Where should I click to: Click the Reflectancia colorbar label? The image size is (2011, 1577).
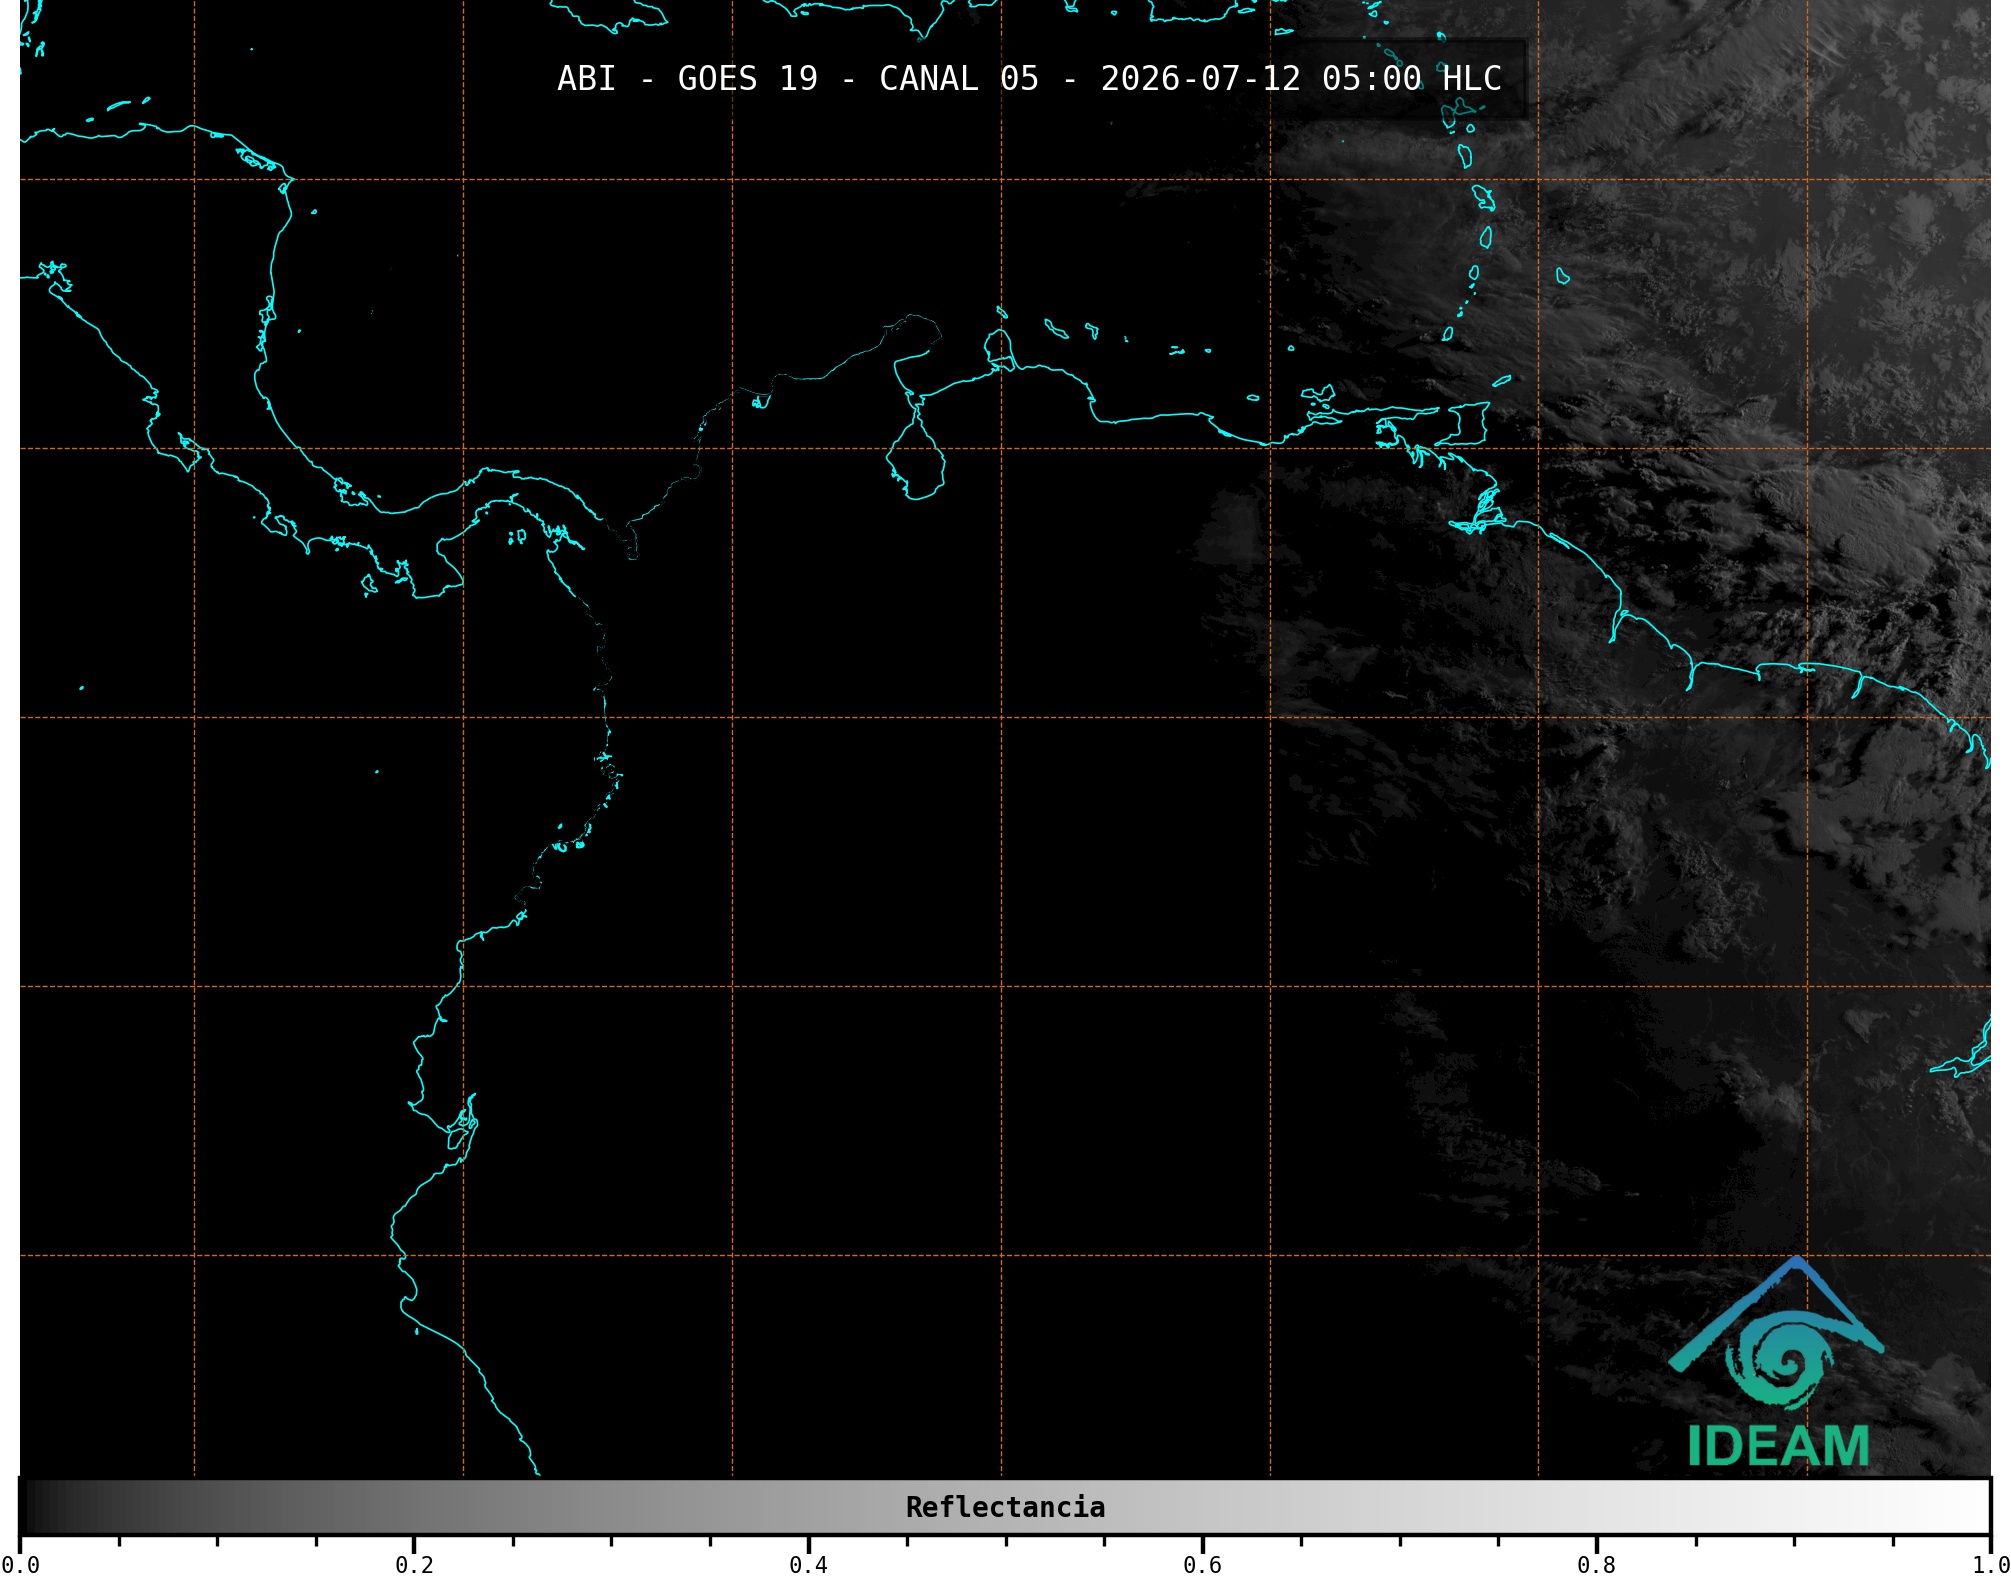tap(1005, 1507)
